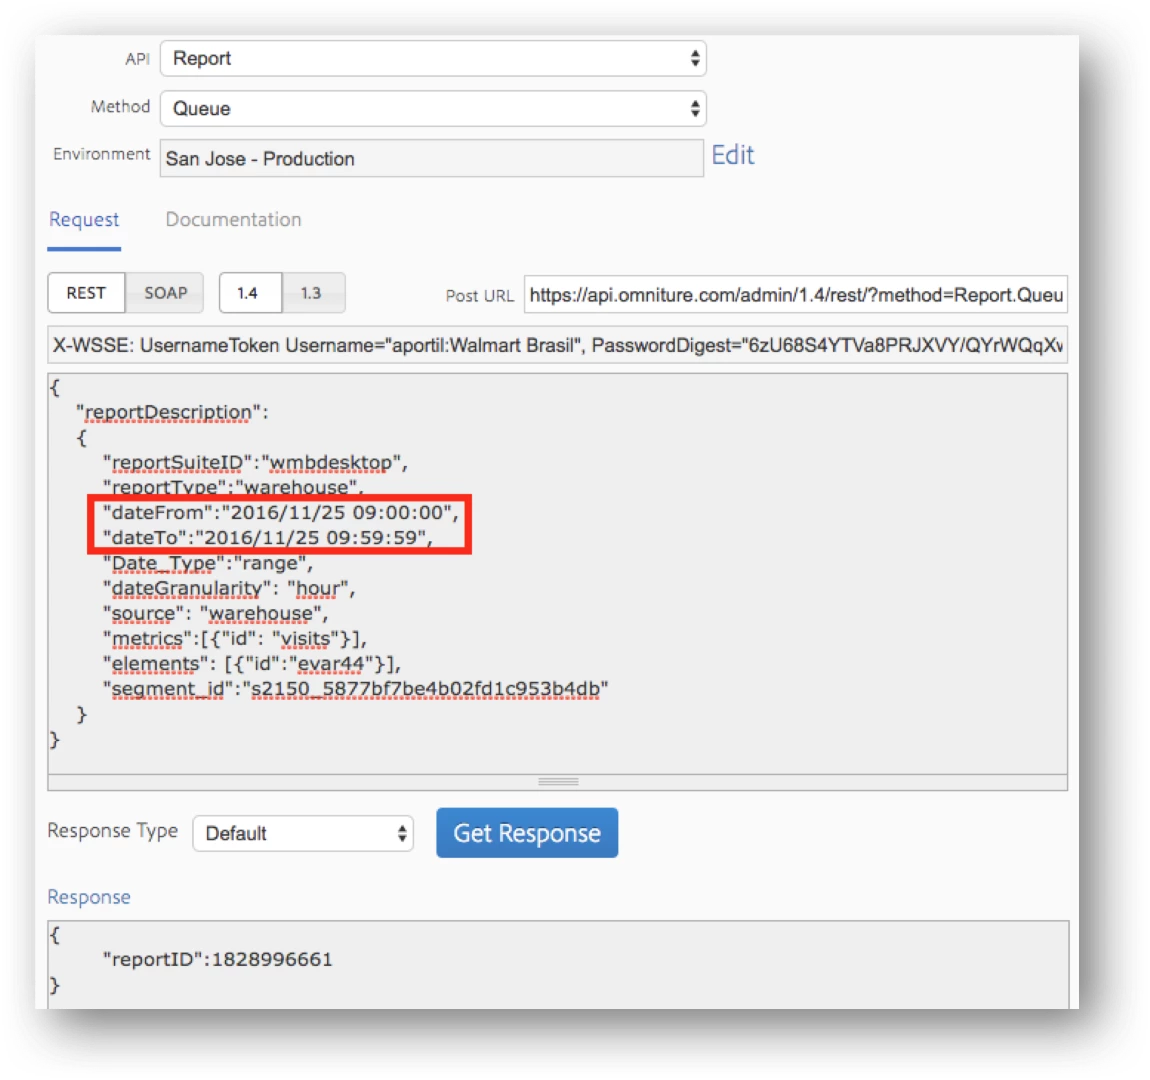Click the "dateFrom" line in request body
1150x1080 pixels.
tap(281, 513)
